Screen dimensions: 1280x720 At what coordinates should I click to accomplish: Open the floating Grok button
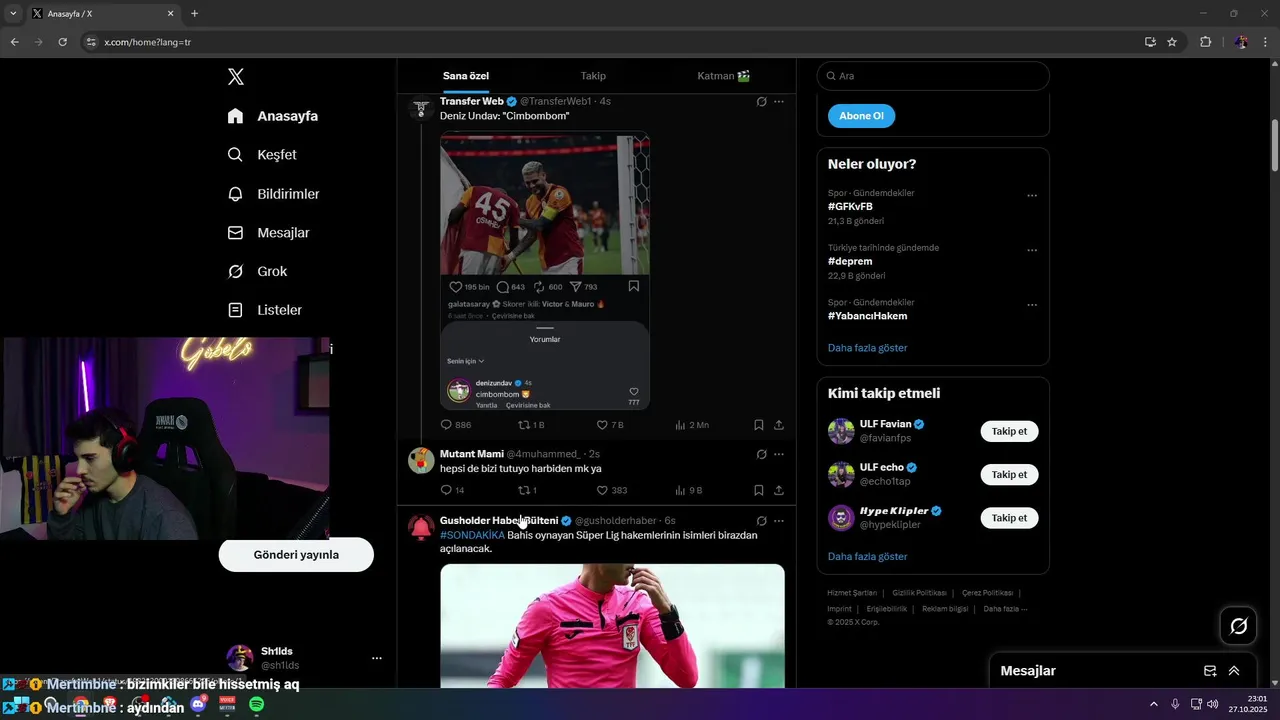(1238, 626)
